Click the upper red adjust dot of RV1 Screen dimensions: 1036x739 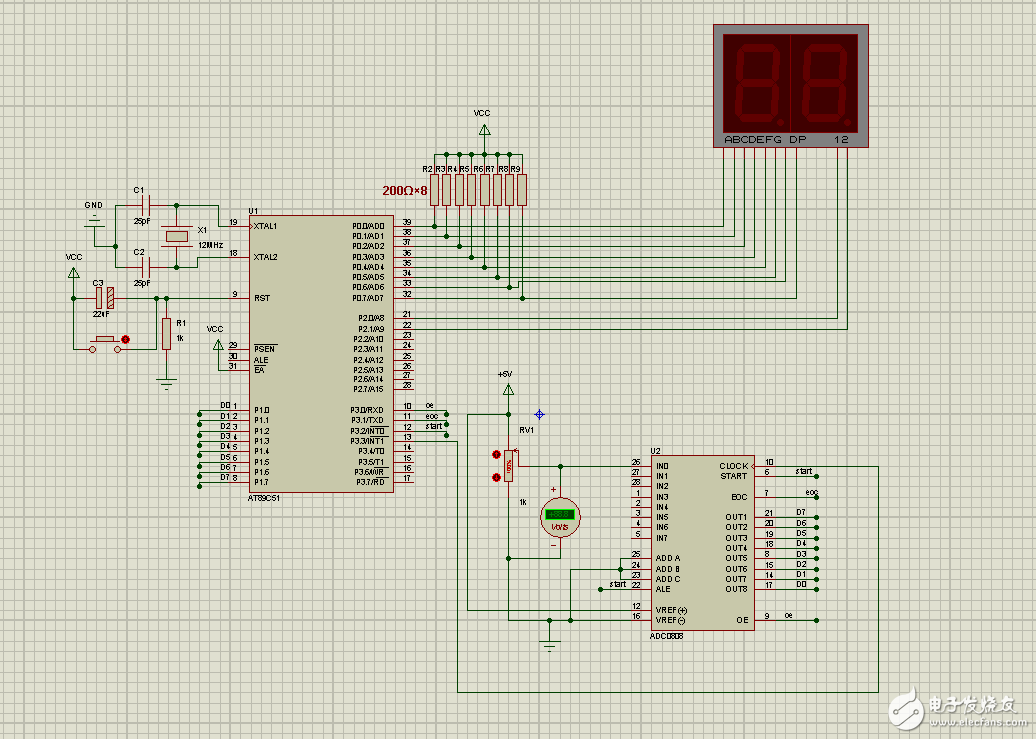(496, 454)
